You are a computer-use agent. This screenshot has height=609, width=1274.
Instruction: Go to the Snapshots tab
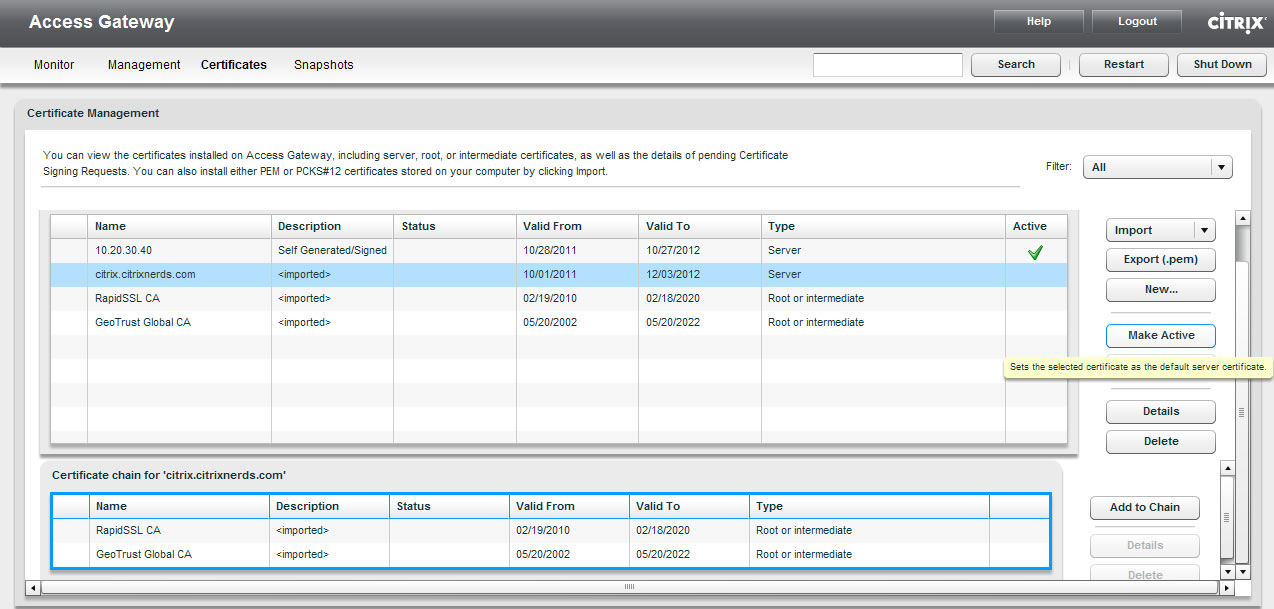(324, 65)
